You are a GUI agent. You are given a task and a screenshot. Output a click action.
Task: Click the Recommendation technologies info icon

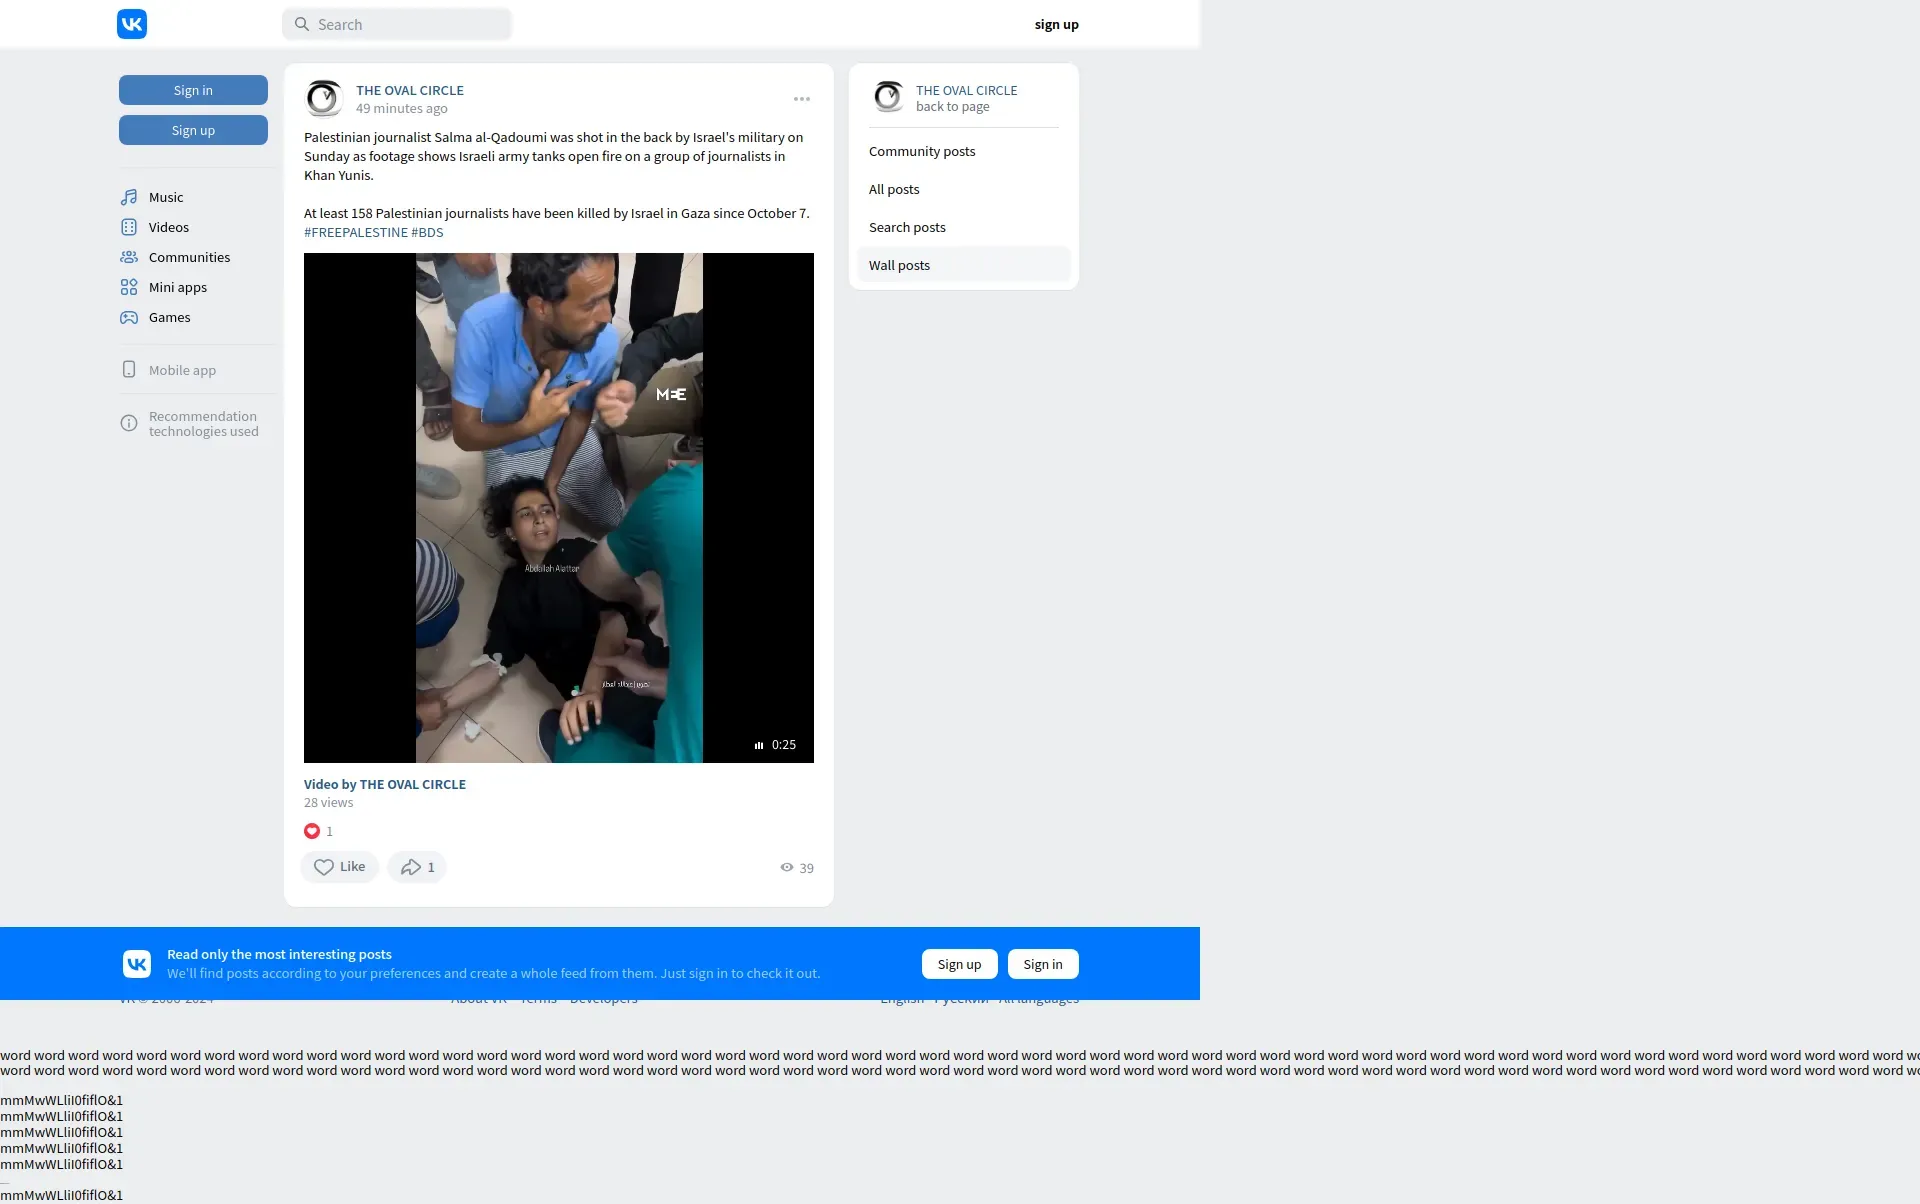coord(129,423)
